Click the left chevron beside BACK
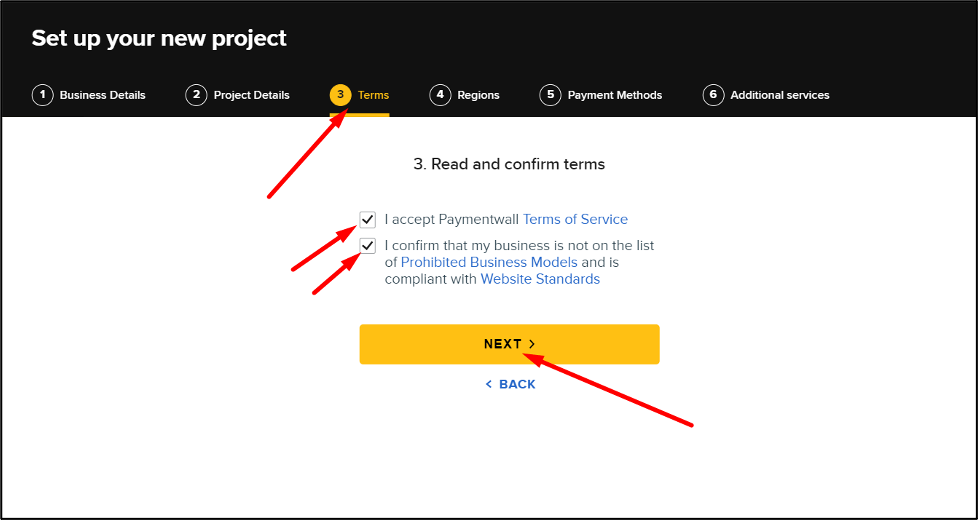Image resolution: width=979 pixels, height=520 pixels. [489, 384]
